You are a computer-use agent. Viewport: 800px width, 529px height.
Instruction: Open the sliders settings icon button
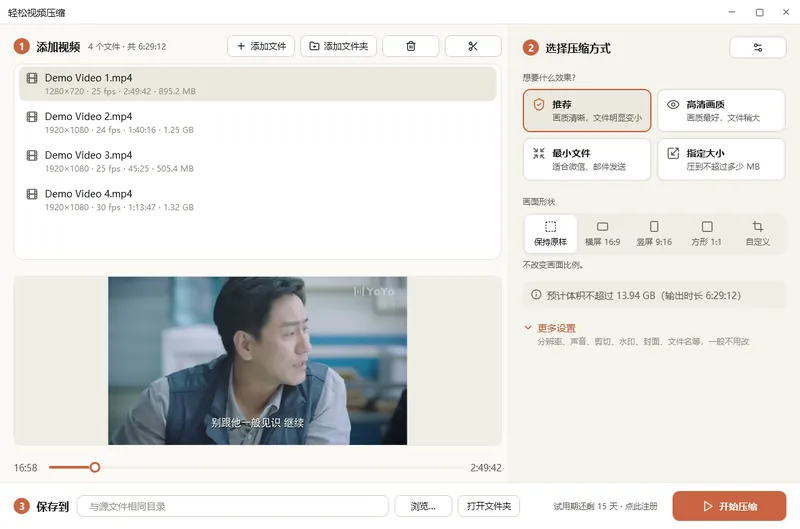pos(758,47)
